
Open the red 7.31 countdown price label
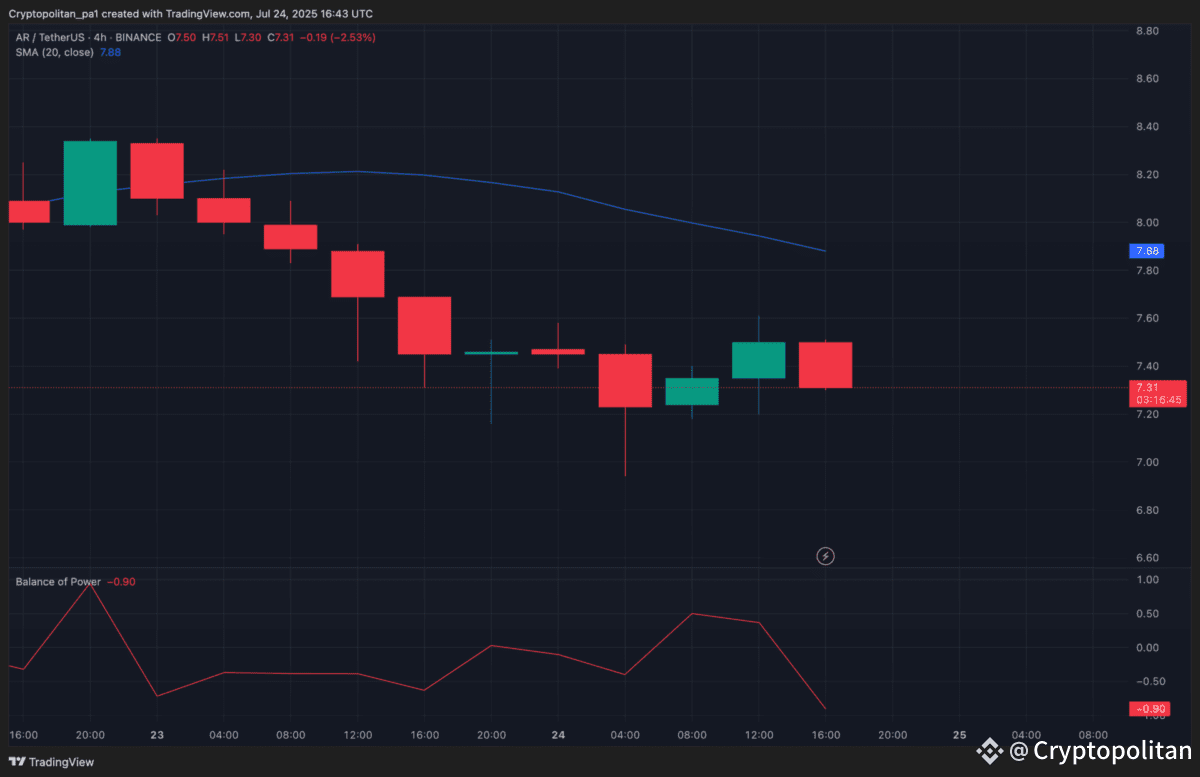tap(1157, 393)
